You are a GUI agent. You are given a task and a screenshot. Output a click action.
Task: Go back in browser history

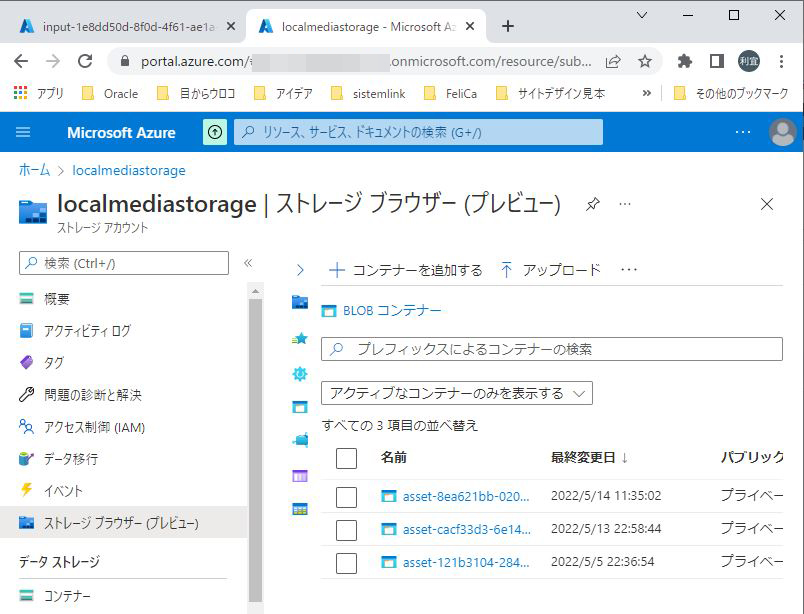click(21, 62)
